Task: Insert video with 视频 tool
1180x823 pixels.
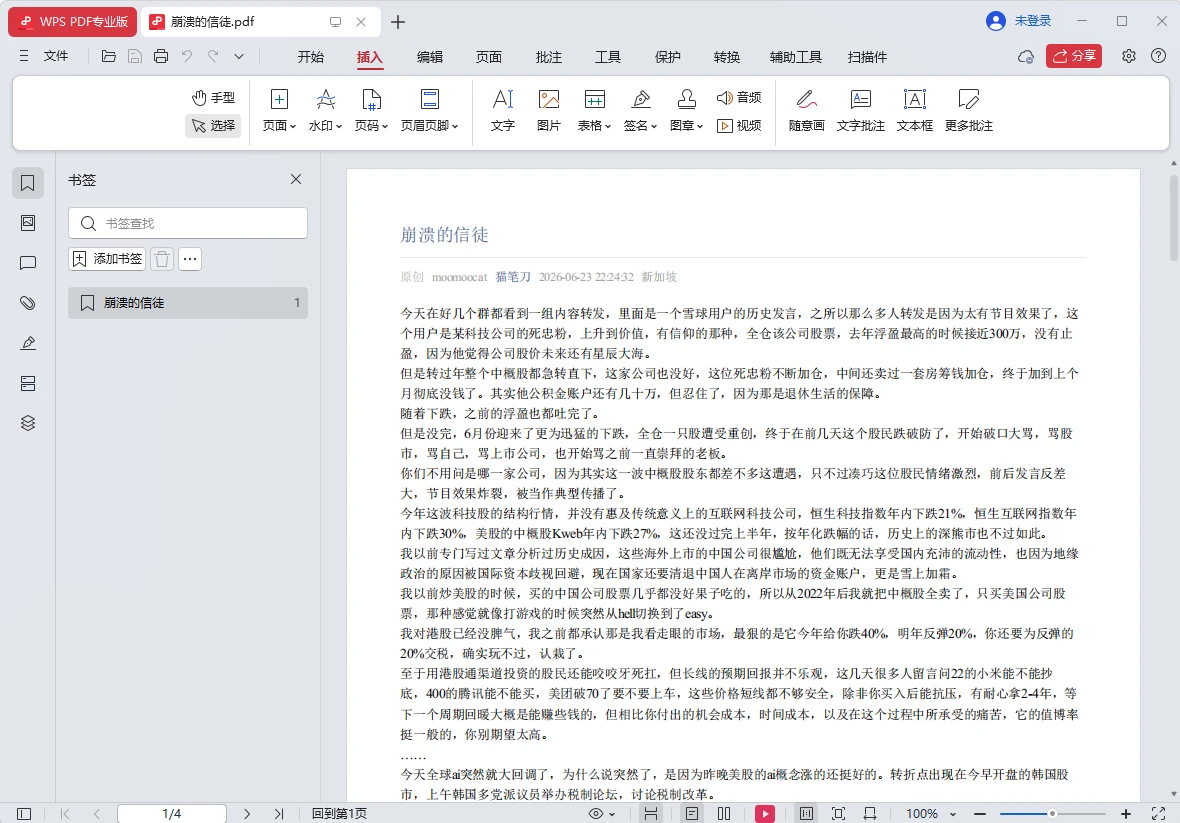Action: tap(739, 126)
